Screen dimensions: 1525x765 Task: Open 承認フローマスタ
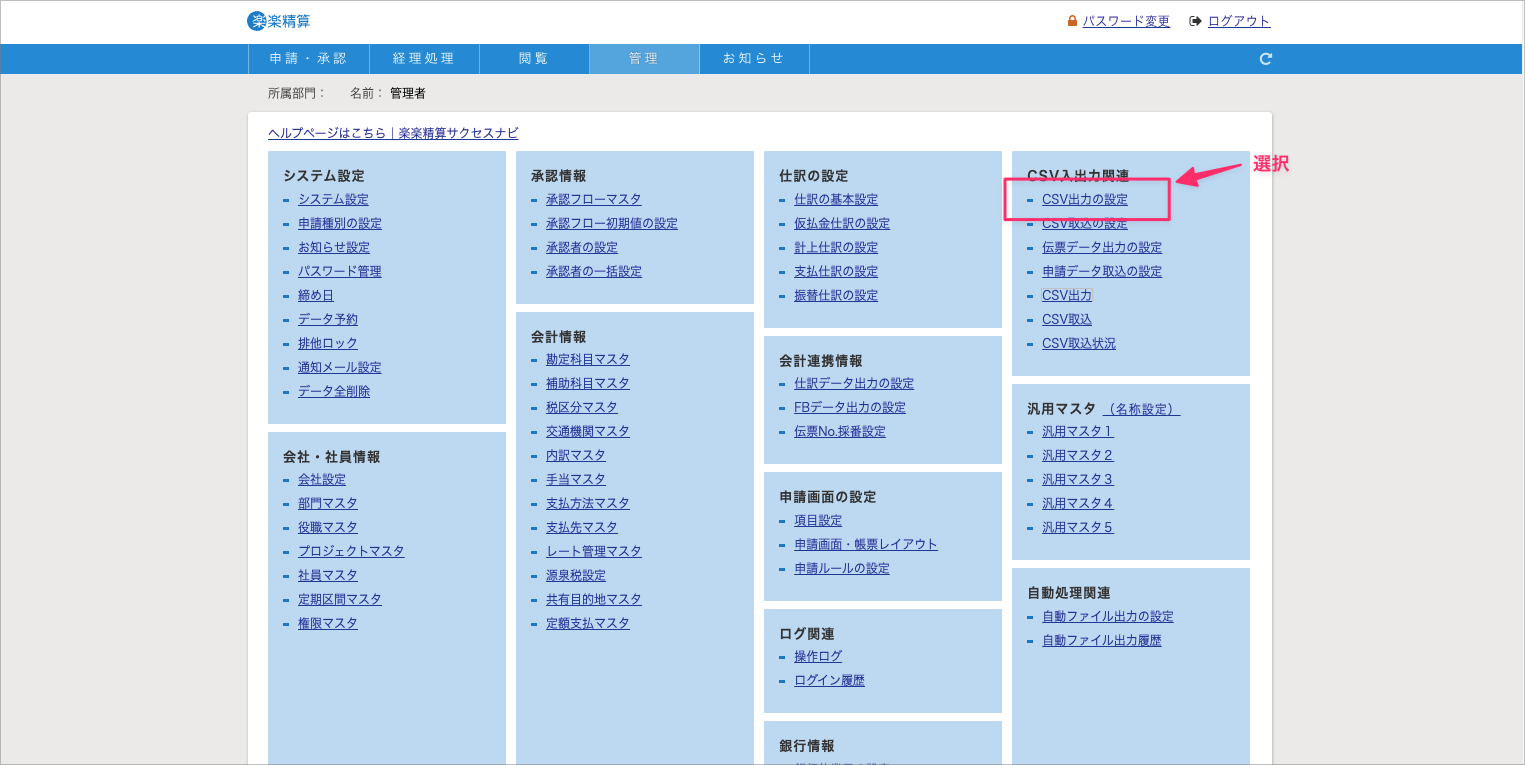(594, 200)
